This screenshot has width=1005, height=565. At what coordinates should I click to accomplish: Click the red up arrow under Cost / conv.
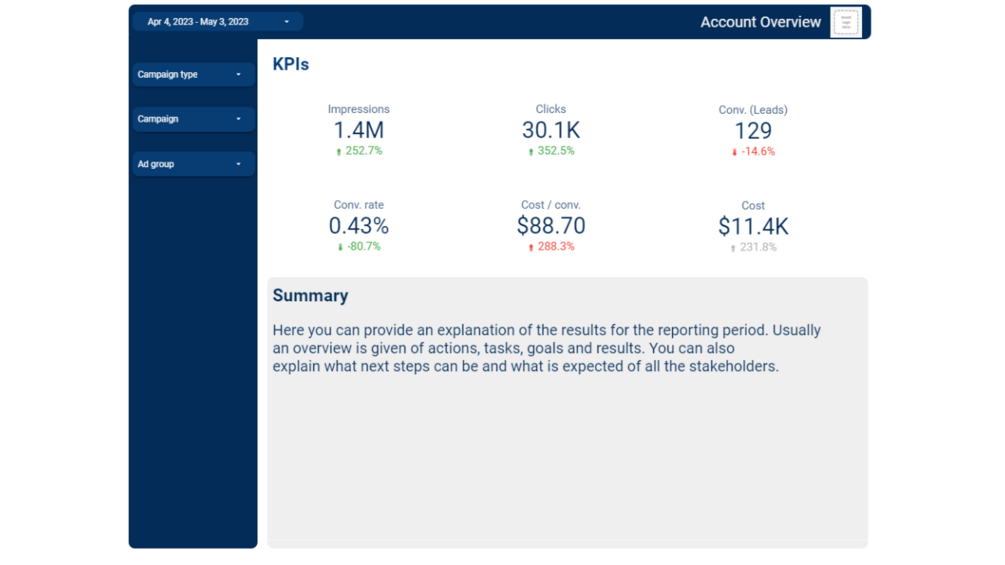click(x=531, y=247)
